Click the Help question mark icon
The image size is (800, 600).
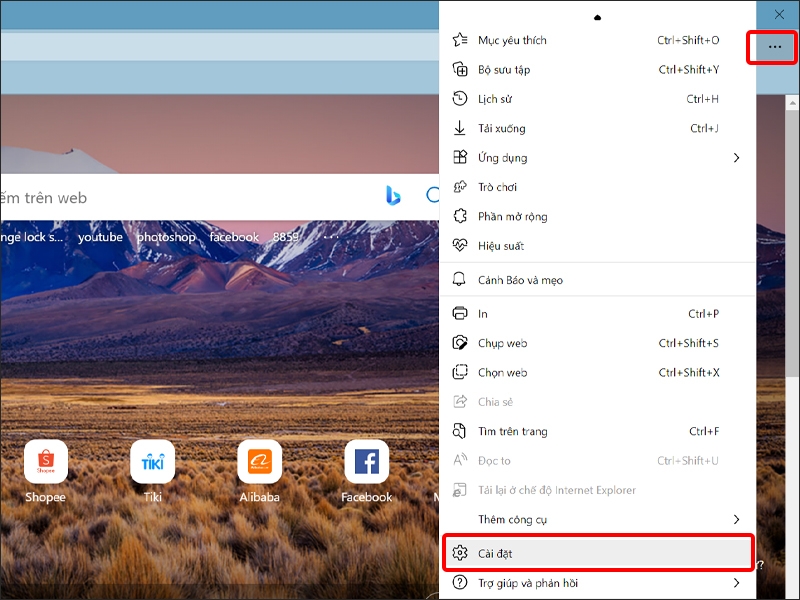pyautogui.click(x=460, y=582)
